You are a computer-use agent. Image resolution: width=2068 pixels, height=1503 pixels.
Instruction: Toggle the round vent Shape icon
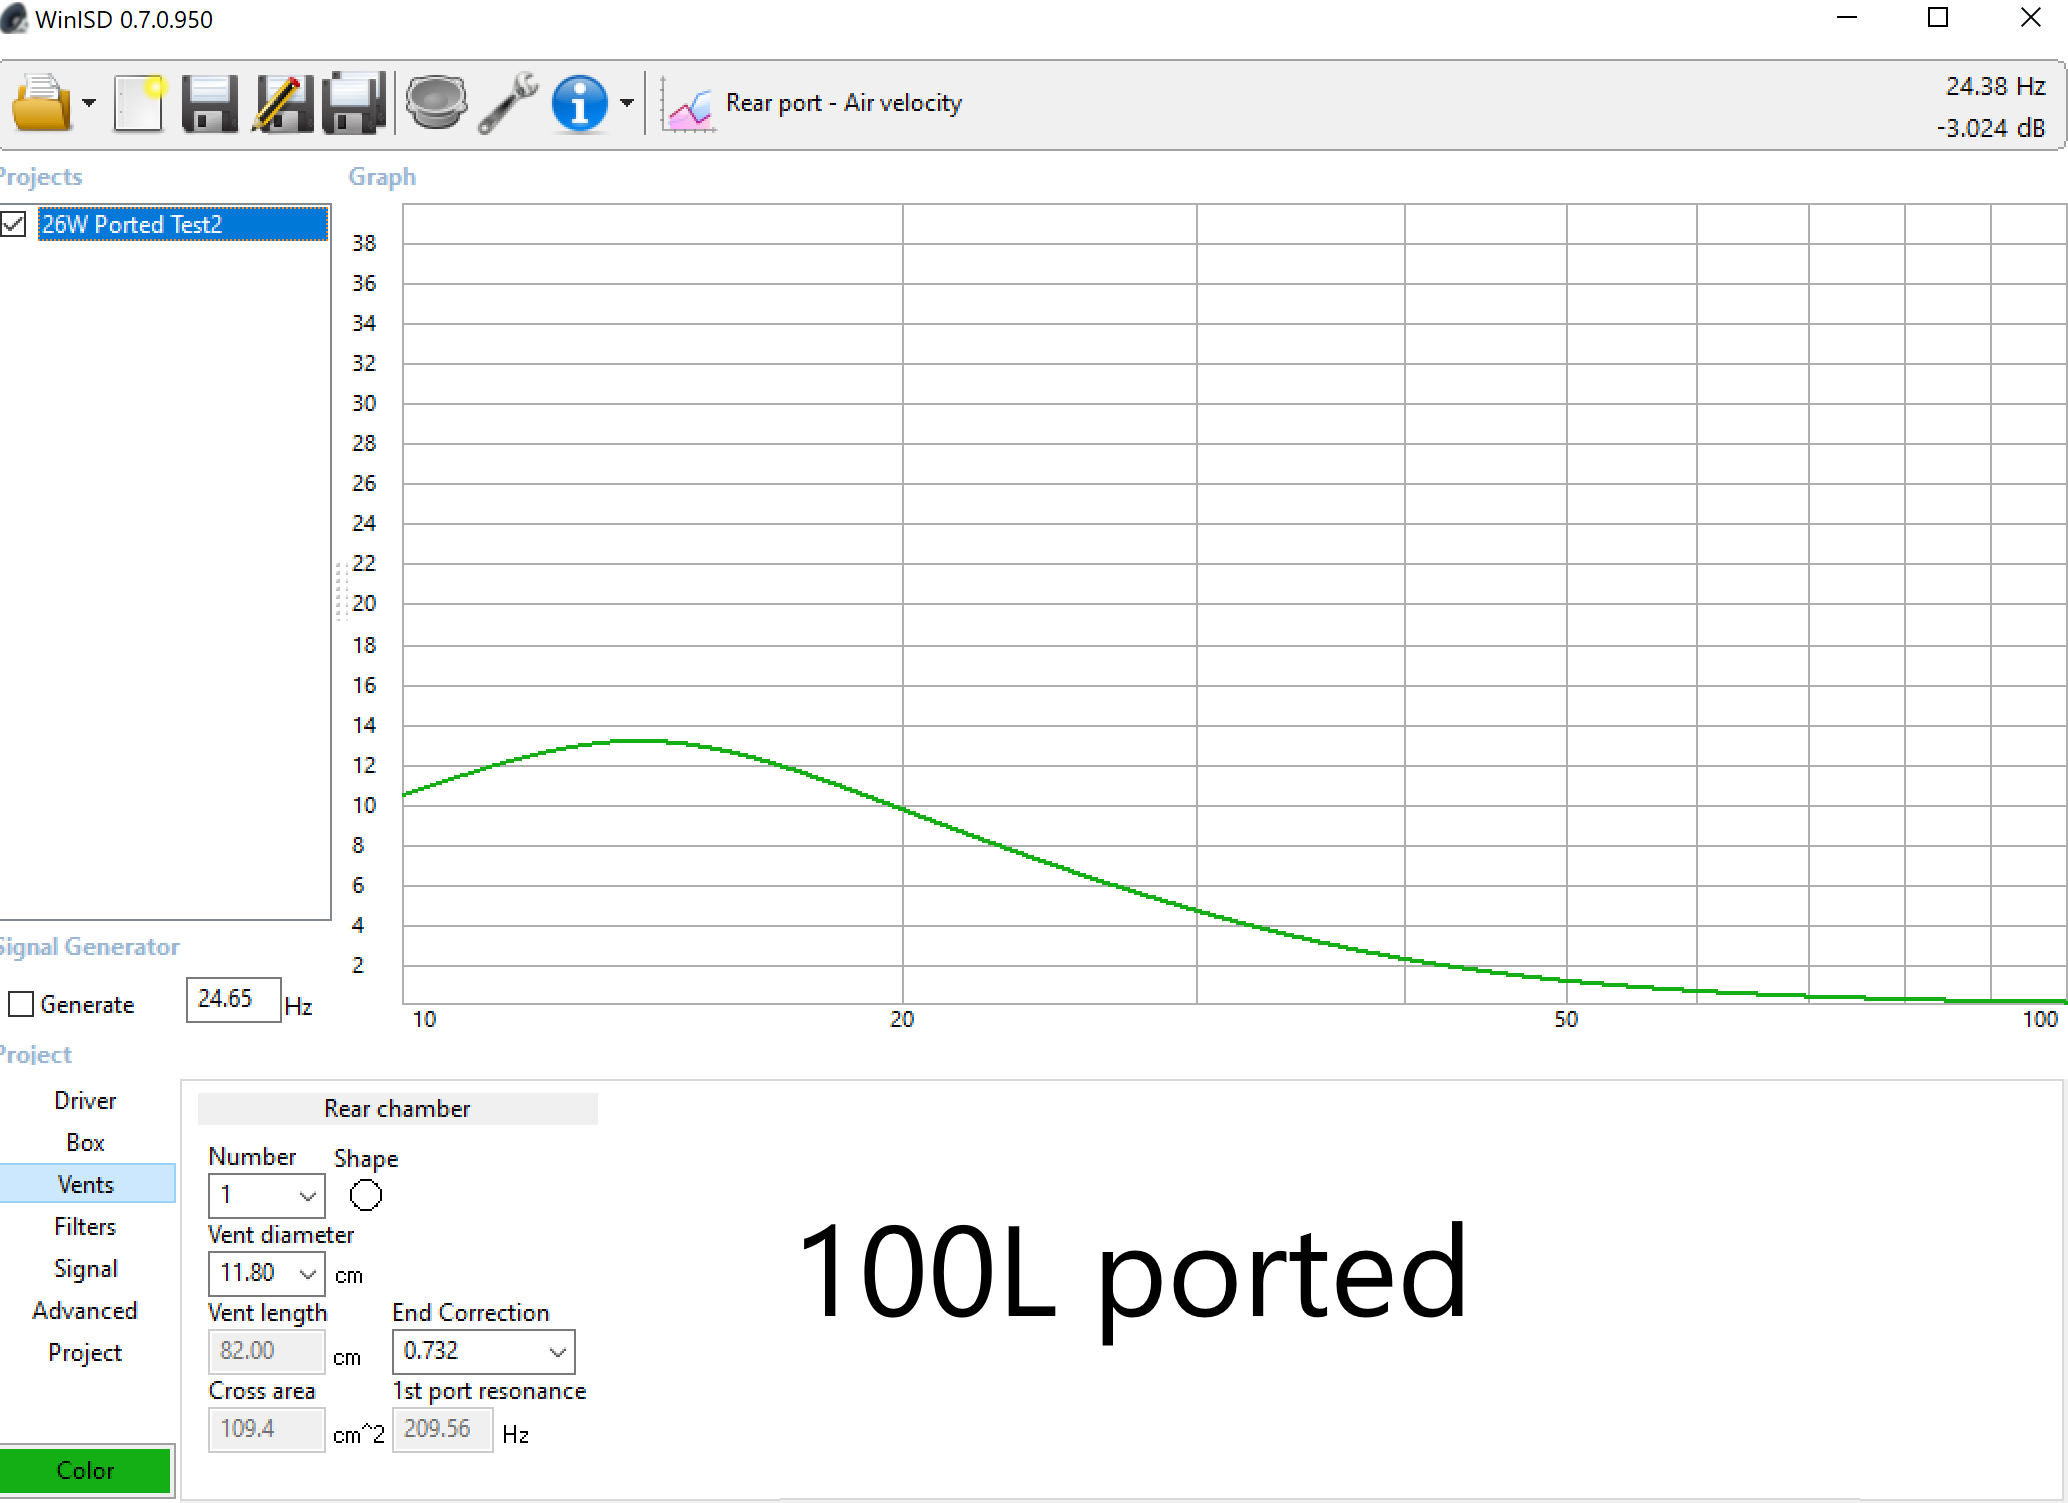coord(366,1195)
